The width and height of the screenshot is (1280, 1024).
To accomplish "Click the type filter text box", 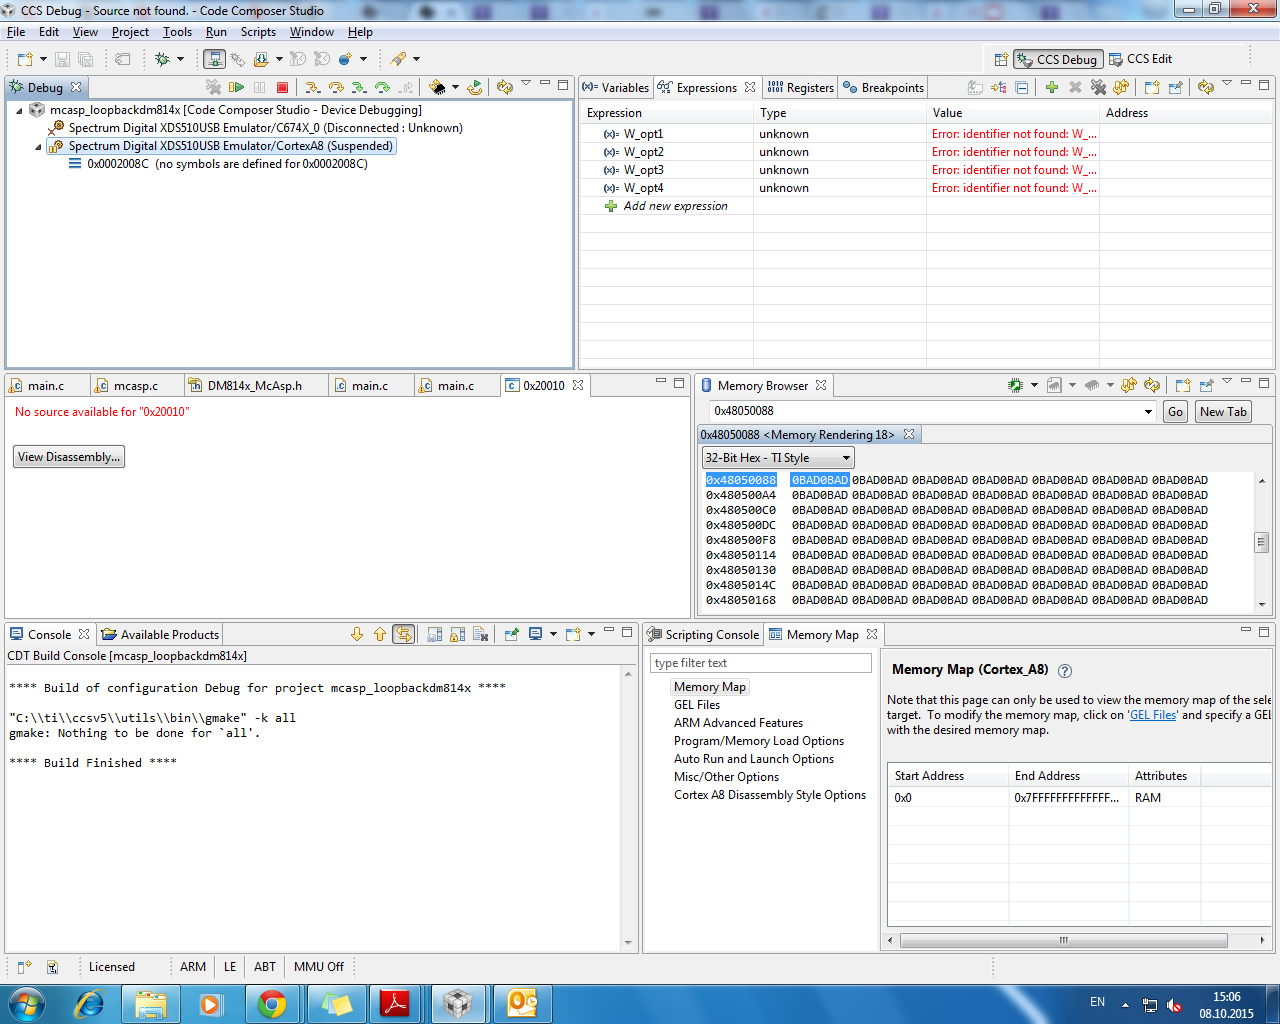I will (x=762, y=663).
